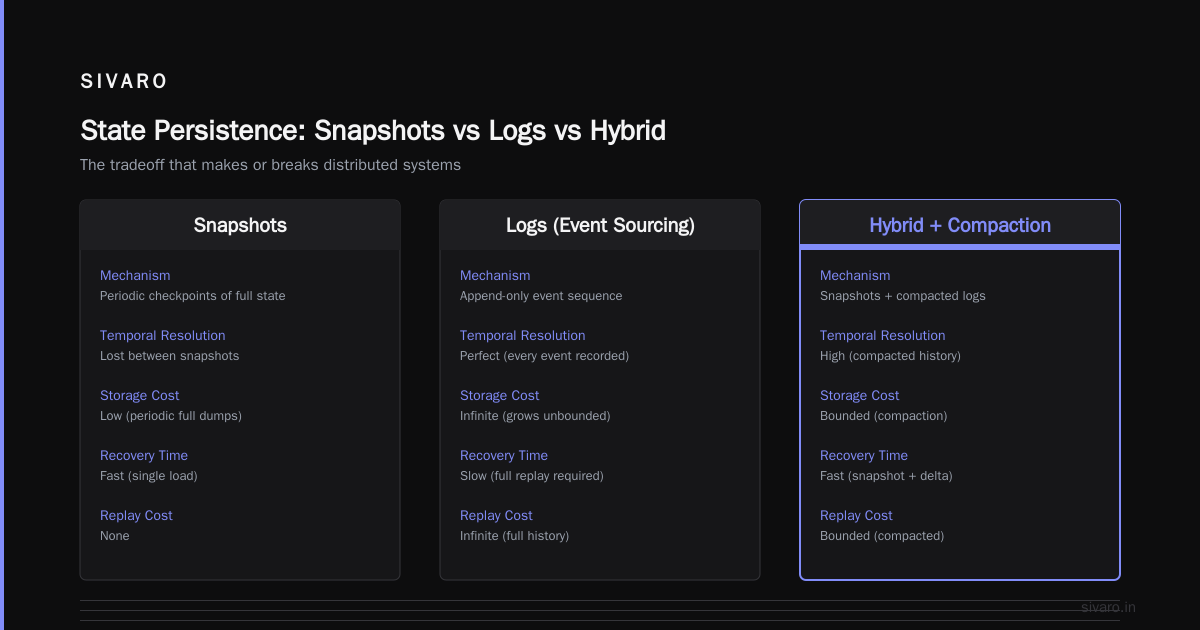
Task: Click Temporal Resolution in Logs card
Action: pyautogui.click(x=522, y=335)
